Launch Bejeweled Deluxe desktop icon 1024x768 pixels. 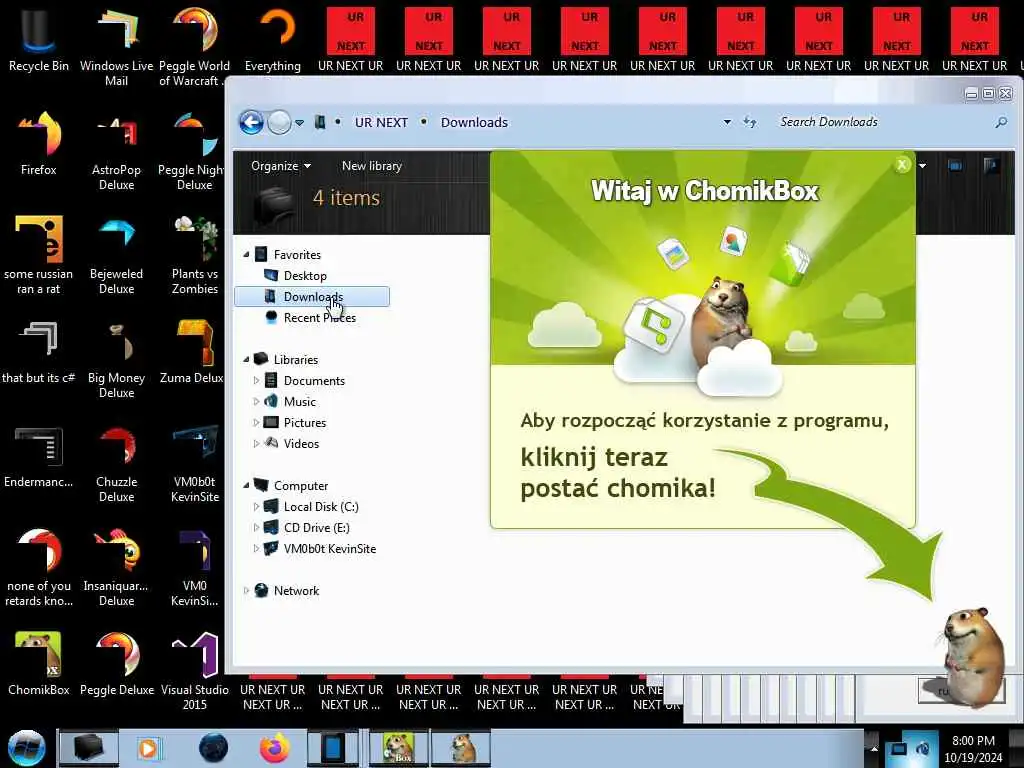(116, 255)
